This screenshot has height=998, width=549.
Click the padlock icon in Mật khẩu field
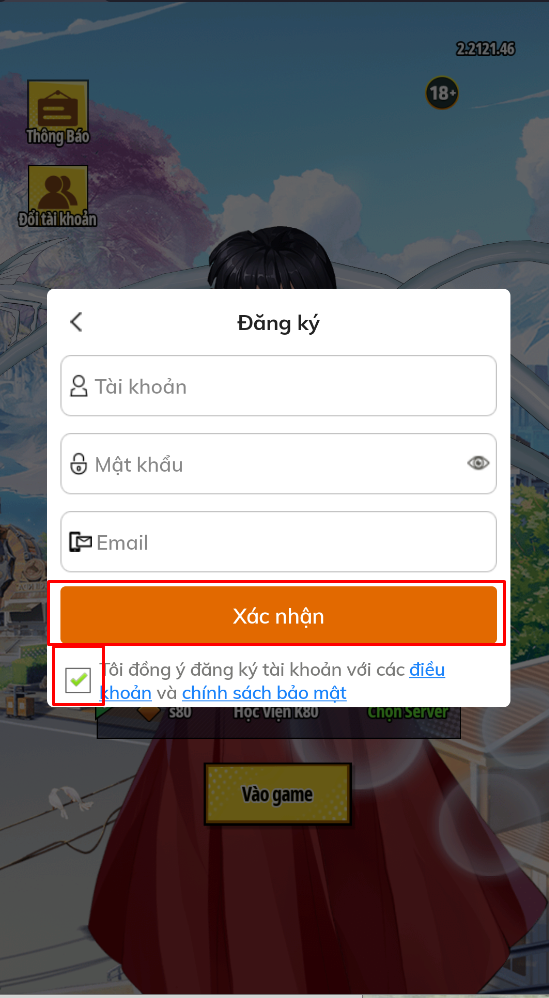pyautogui.click(x=79, y=464)
